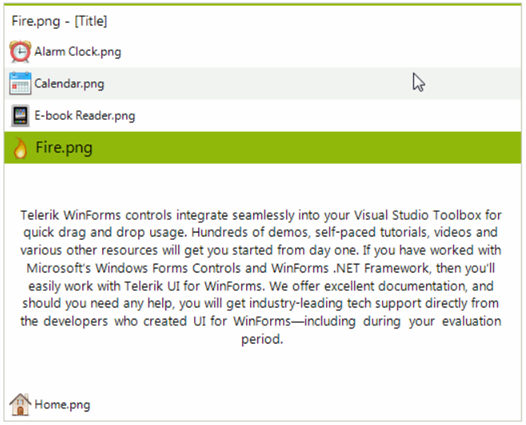Click the house icon beside Home.png
This screenshot has width=526, height=425.
click(x=20, y=405)
